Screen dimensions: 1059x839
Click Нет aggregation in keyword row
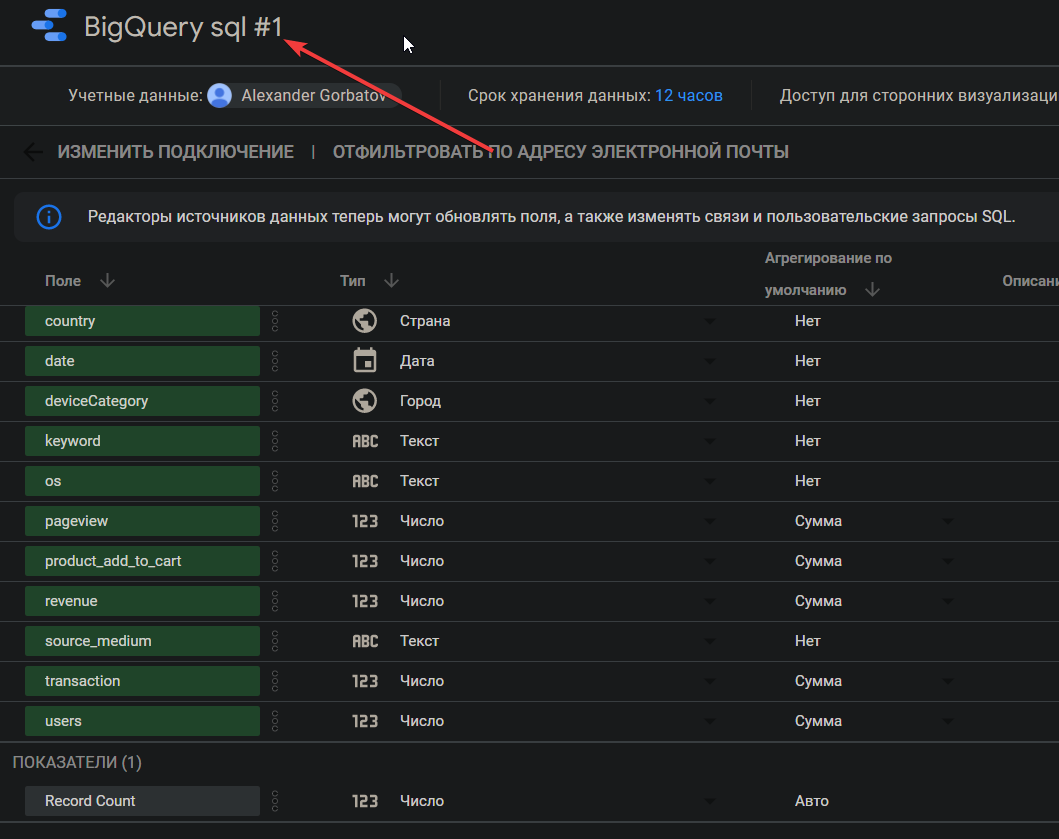pos(808,441)
